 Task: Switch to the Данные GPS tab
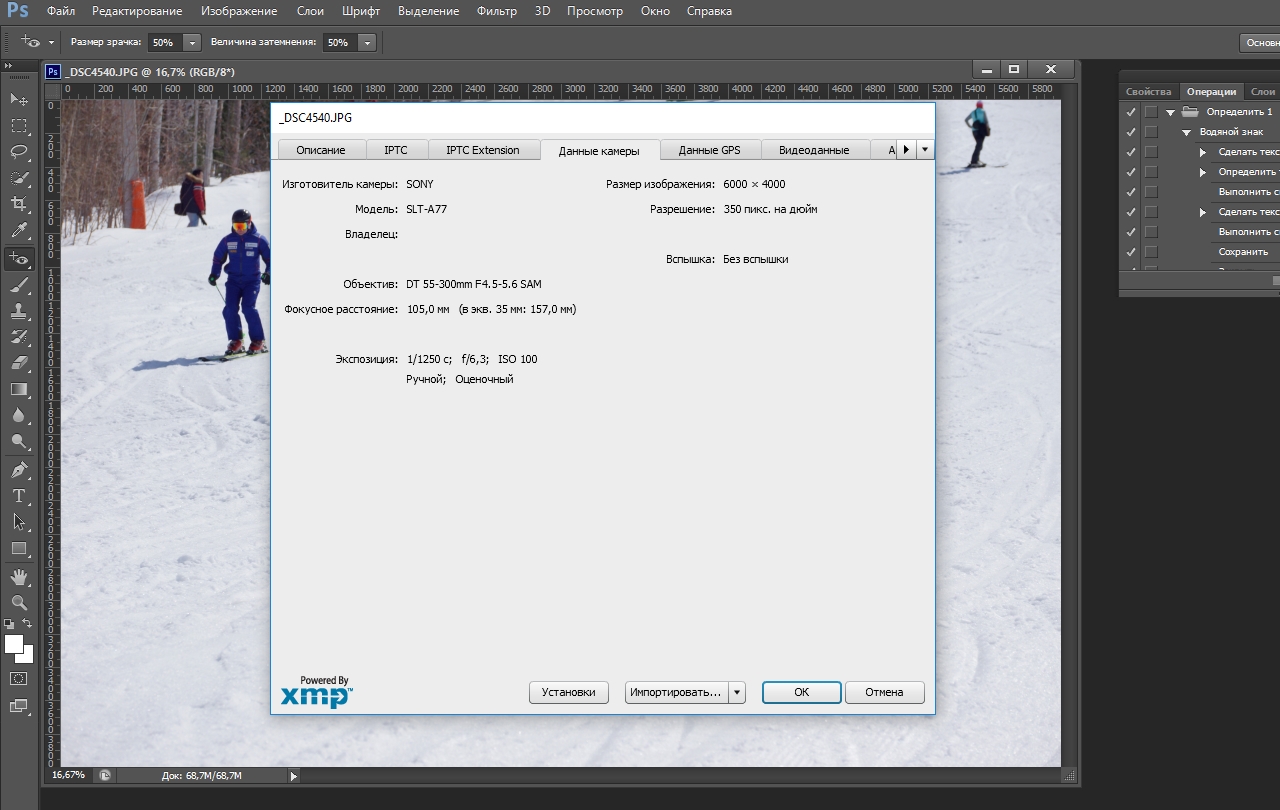(709, 150)
